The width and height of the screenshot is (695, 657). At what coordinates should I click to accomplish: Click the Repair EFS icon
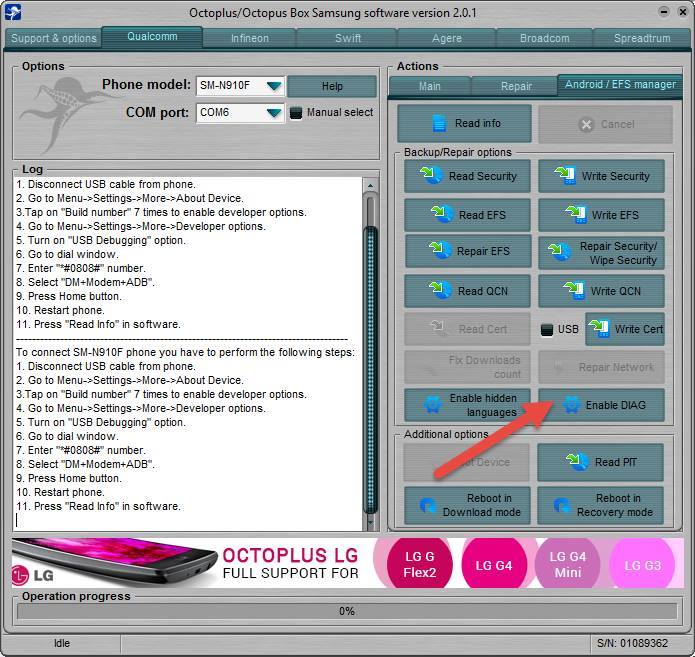440,251
